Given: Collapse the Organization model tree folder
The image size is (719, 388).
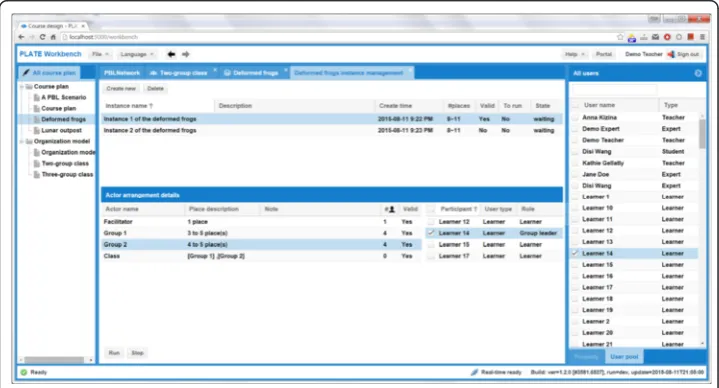Looking at the screenshot, I should (x=22, y=141).
